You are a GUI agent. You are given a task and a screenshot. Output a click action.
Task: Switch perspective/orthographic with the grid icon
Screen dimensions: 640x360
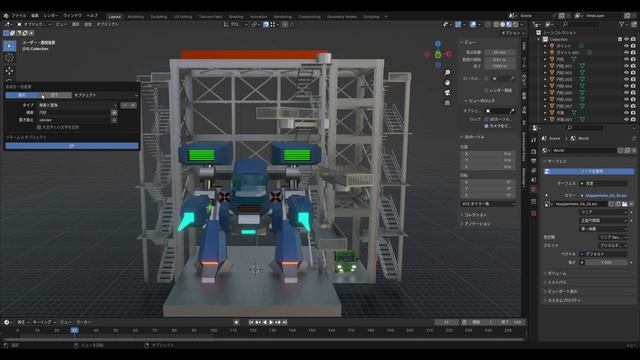pos(447,103)
